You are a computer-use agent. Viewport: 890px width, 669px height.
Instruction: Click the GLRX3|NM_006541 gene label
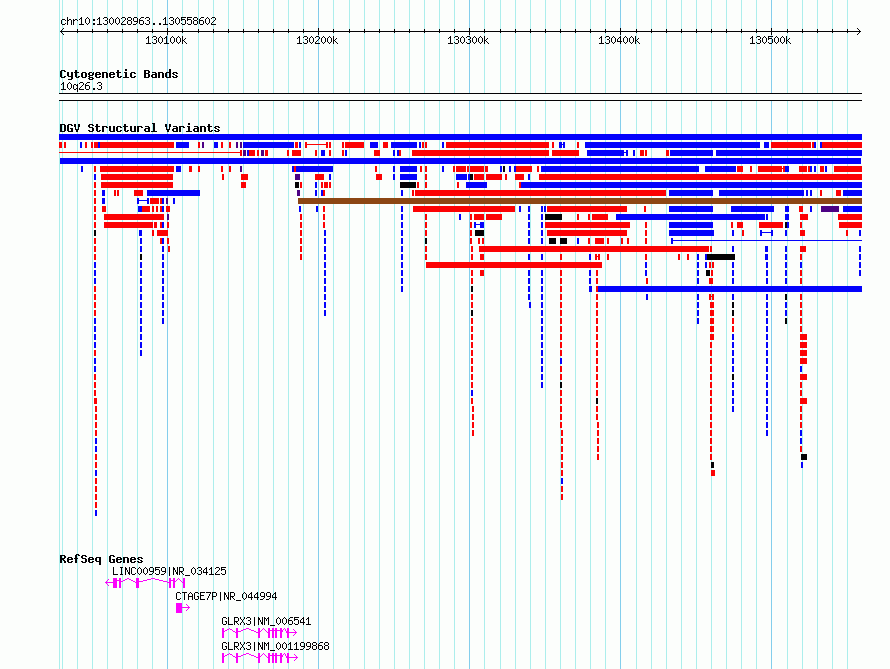click(x=266, y=621)
